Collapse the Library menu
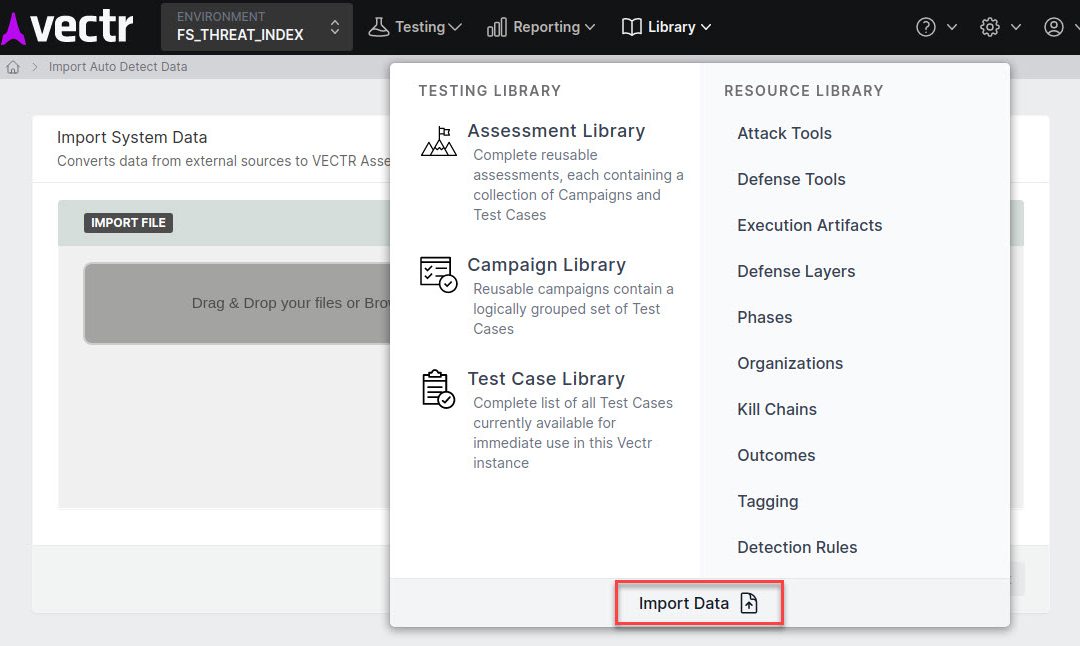Image resolution: width=1080 pixels, height=646 pixels. (666, 27)
